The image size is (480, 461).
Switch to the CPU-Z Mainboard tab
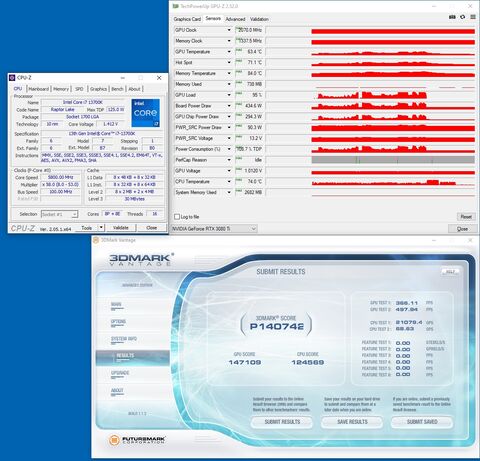pyautogui.click(x=39, y=89)
